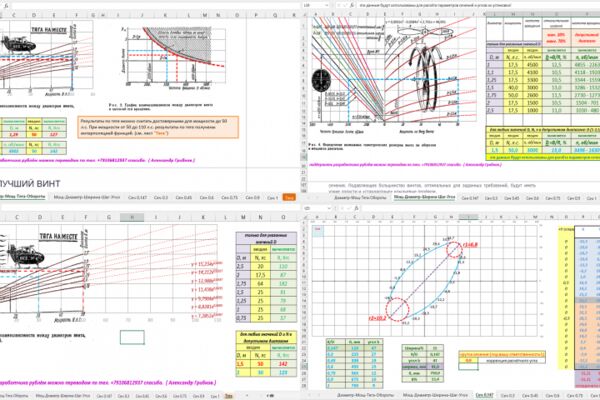
Task: Open Сеч 0,147 tab in bottom-left window
Action: coord(104,395)
